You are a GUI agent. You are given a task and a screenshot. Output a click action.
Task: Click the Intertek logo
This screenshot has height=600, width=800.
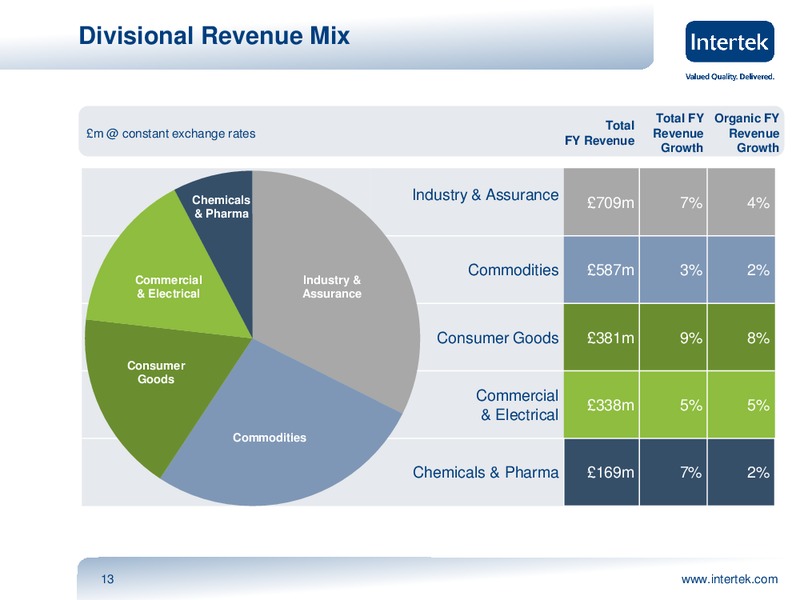[x=730, y=41]
